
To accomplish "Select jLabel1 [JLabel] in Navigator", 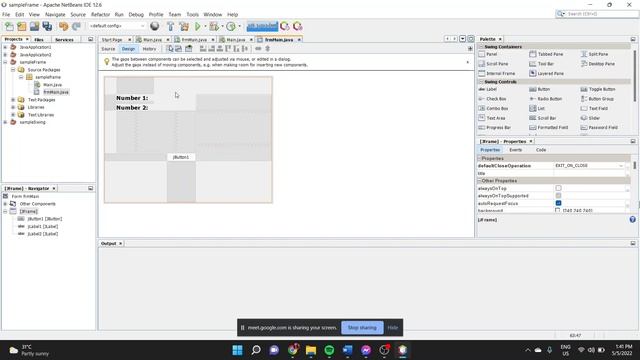I will tap(43, 227).
